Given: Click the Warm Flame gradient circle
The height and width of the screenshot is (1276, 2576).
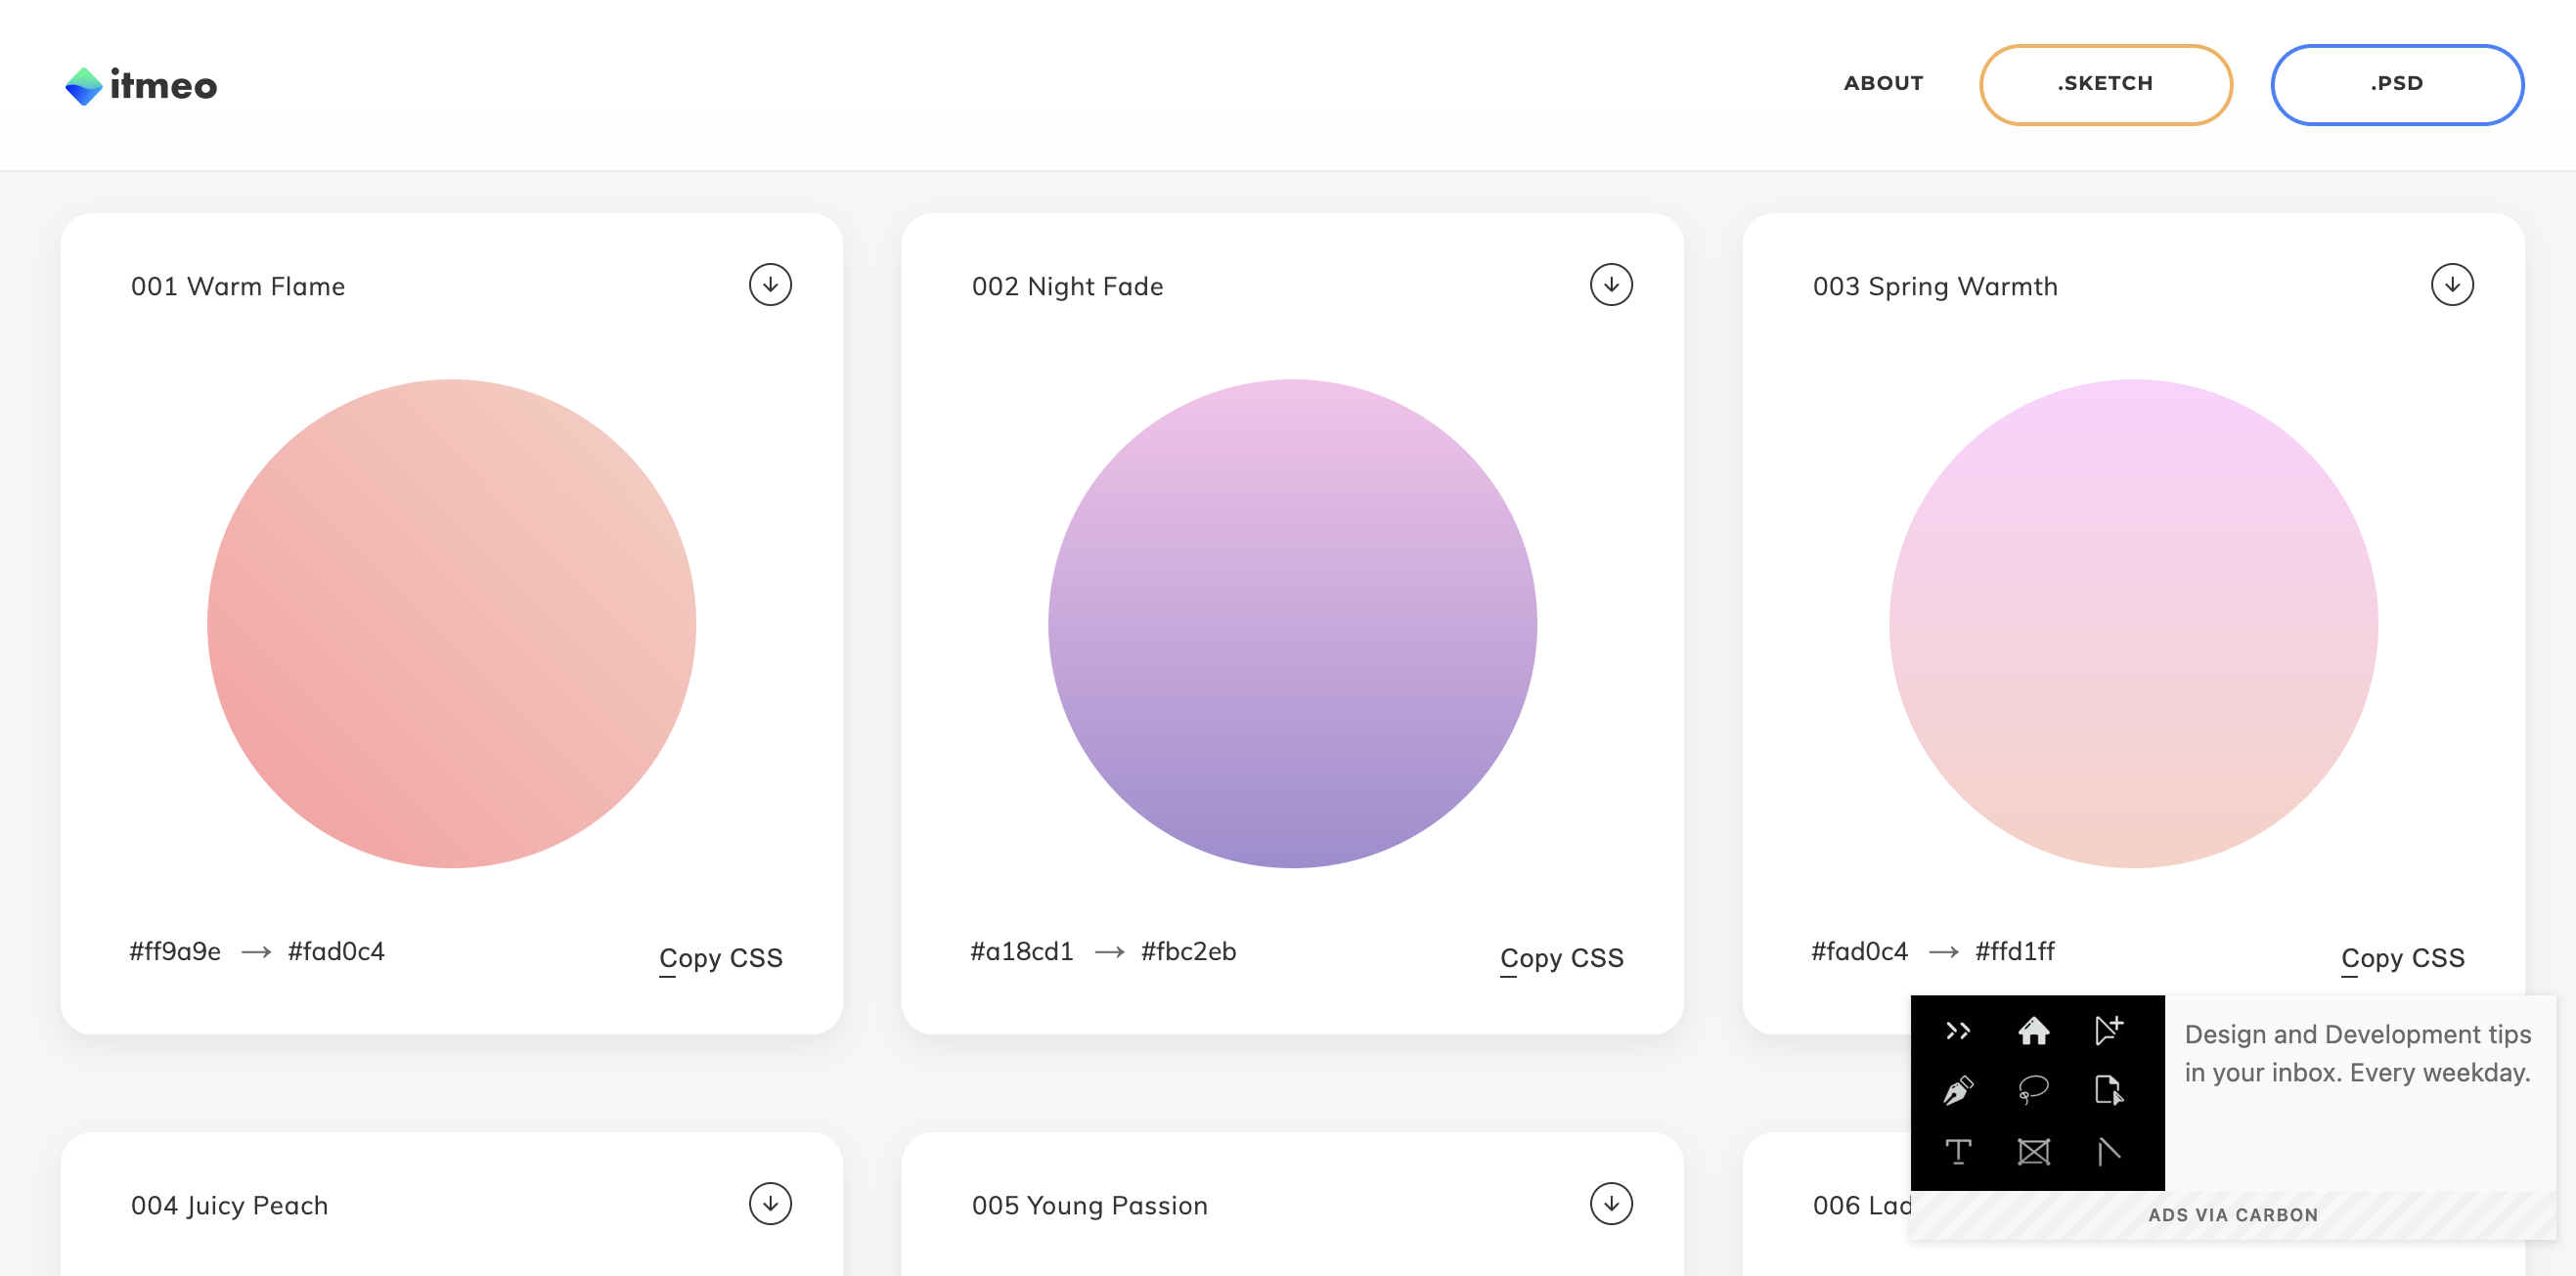Looking at the screenshot, I should coord(451,623).
